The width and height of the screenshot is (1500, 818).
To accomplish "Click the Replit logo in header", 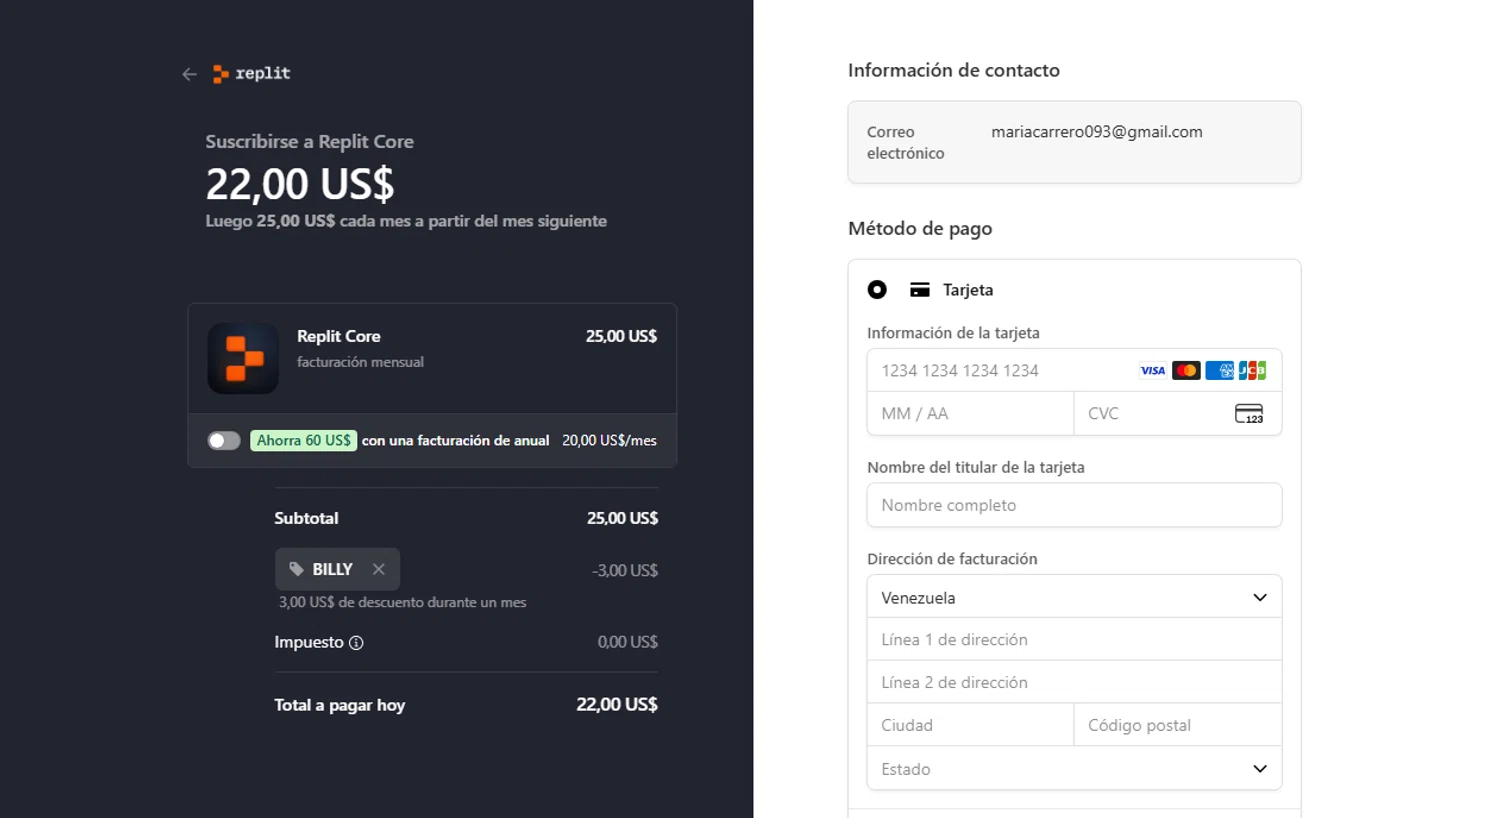I will 251,74.
